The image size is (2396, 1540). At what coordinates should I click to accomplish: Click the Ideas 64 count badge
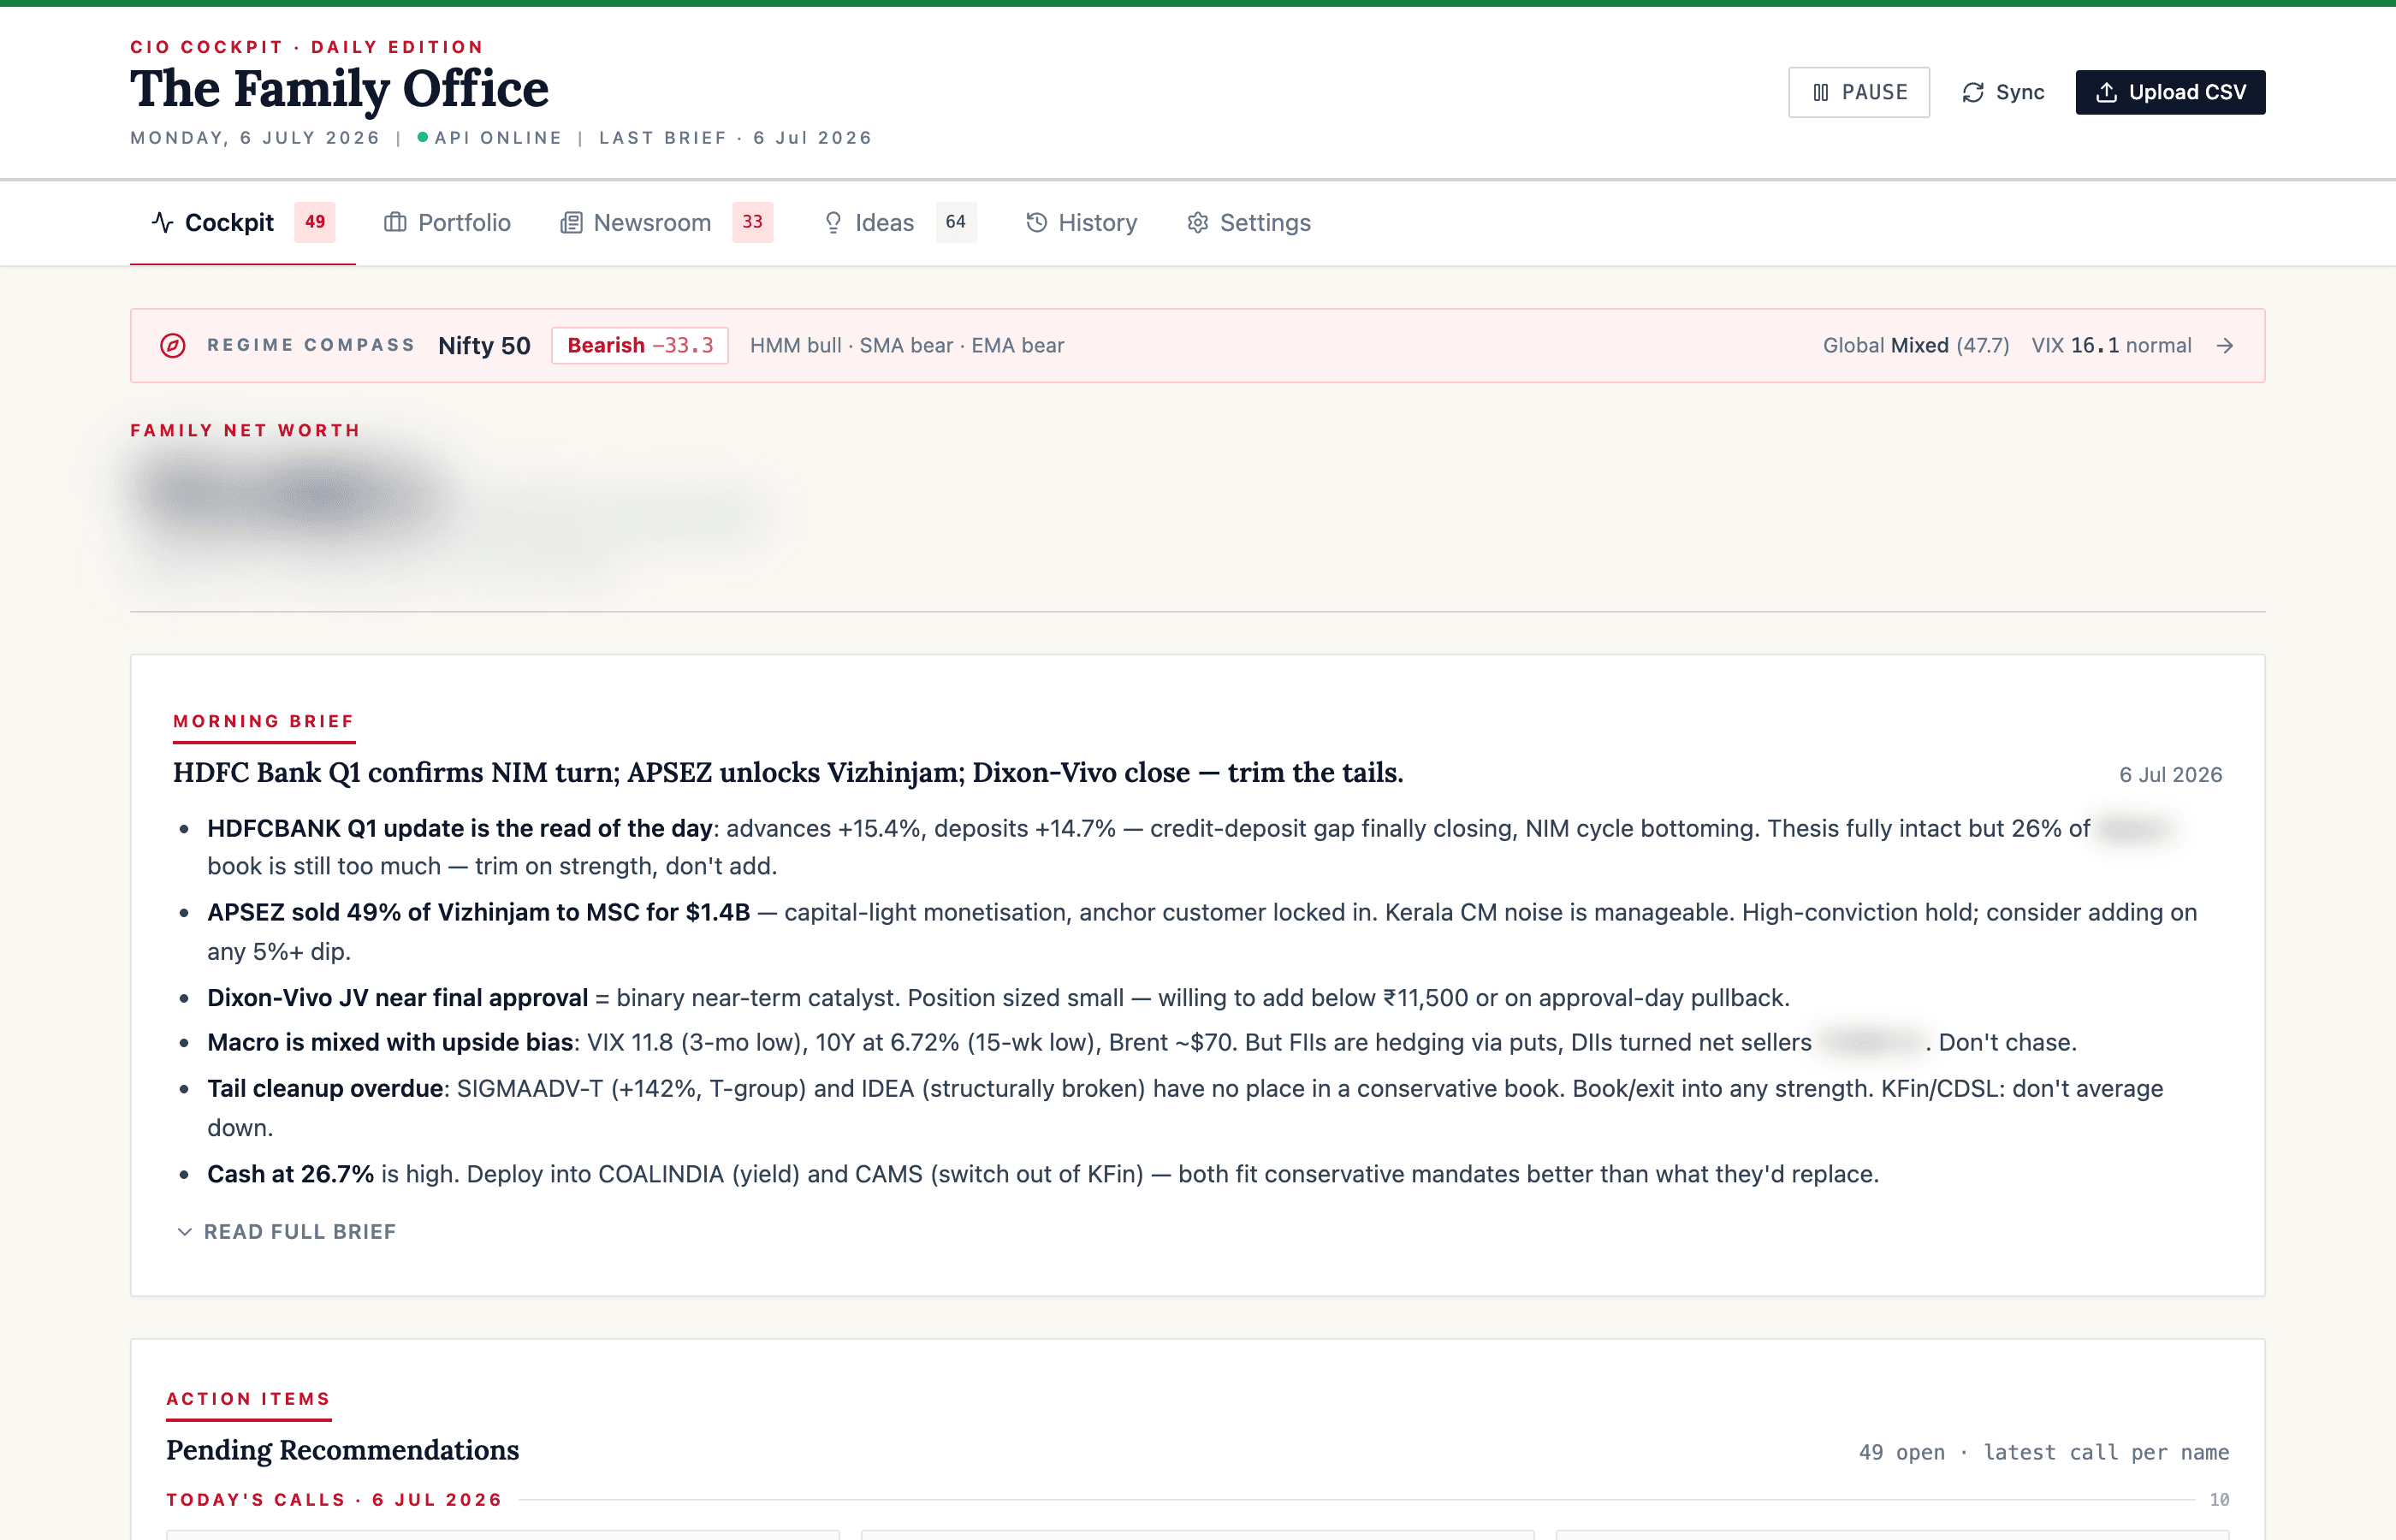tap(956, 222)
